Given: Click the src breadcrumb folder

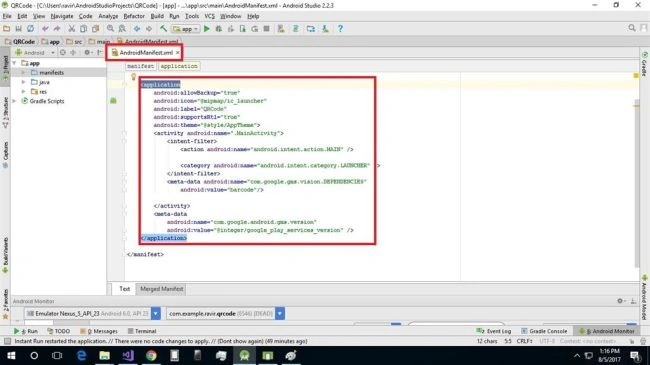Looking at the screenshot, I should (74, 41).
